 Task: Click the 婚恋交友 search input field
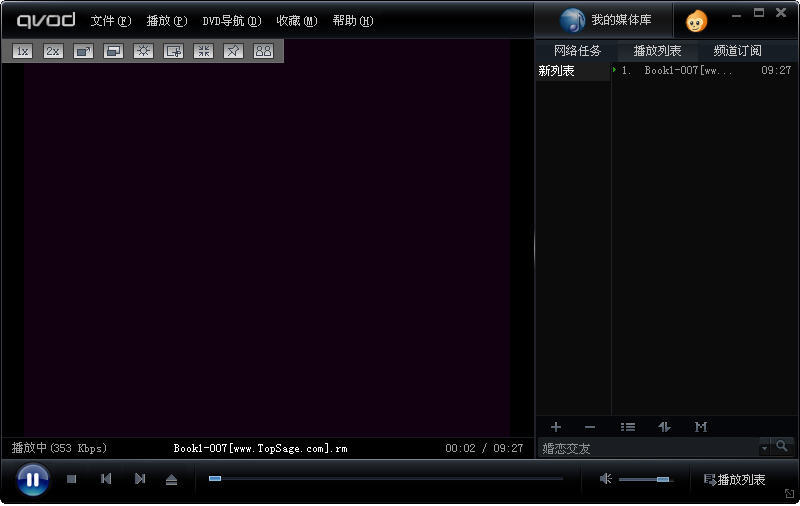pos(648,448)
